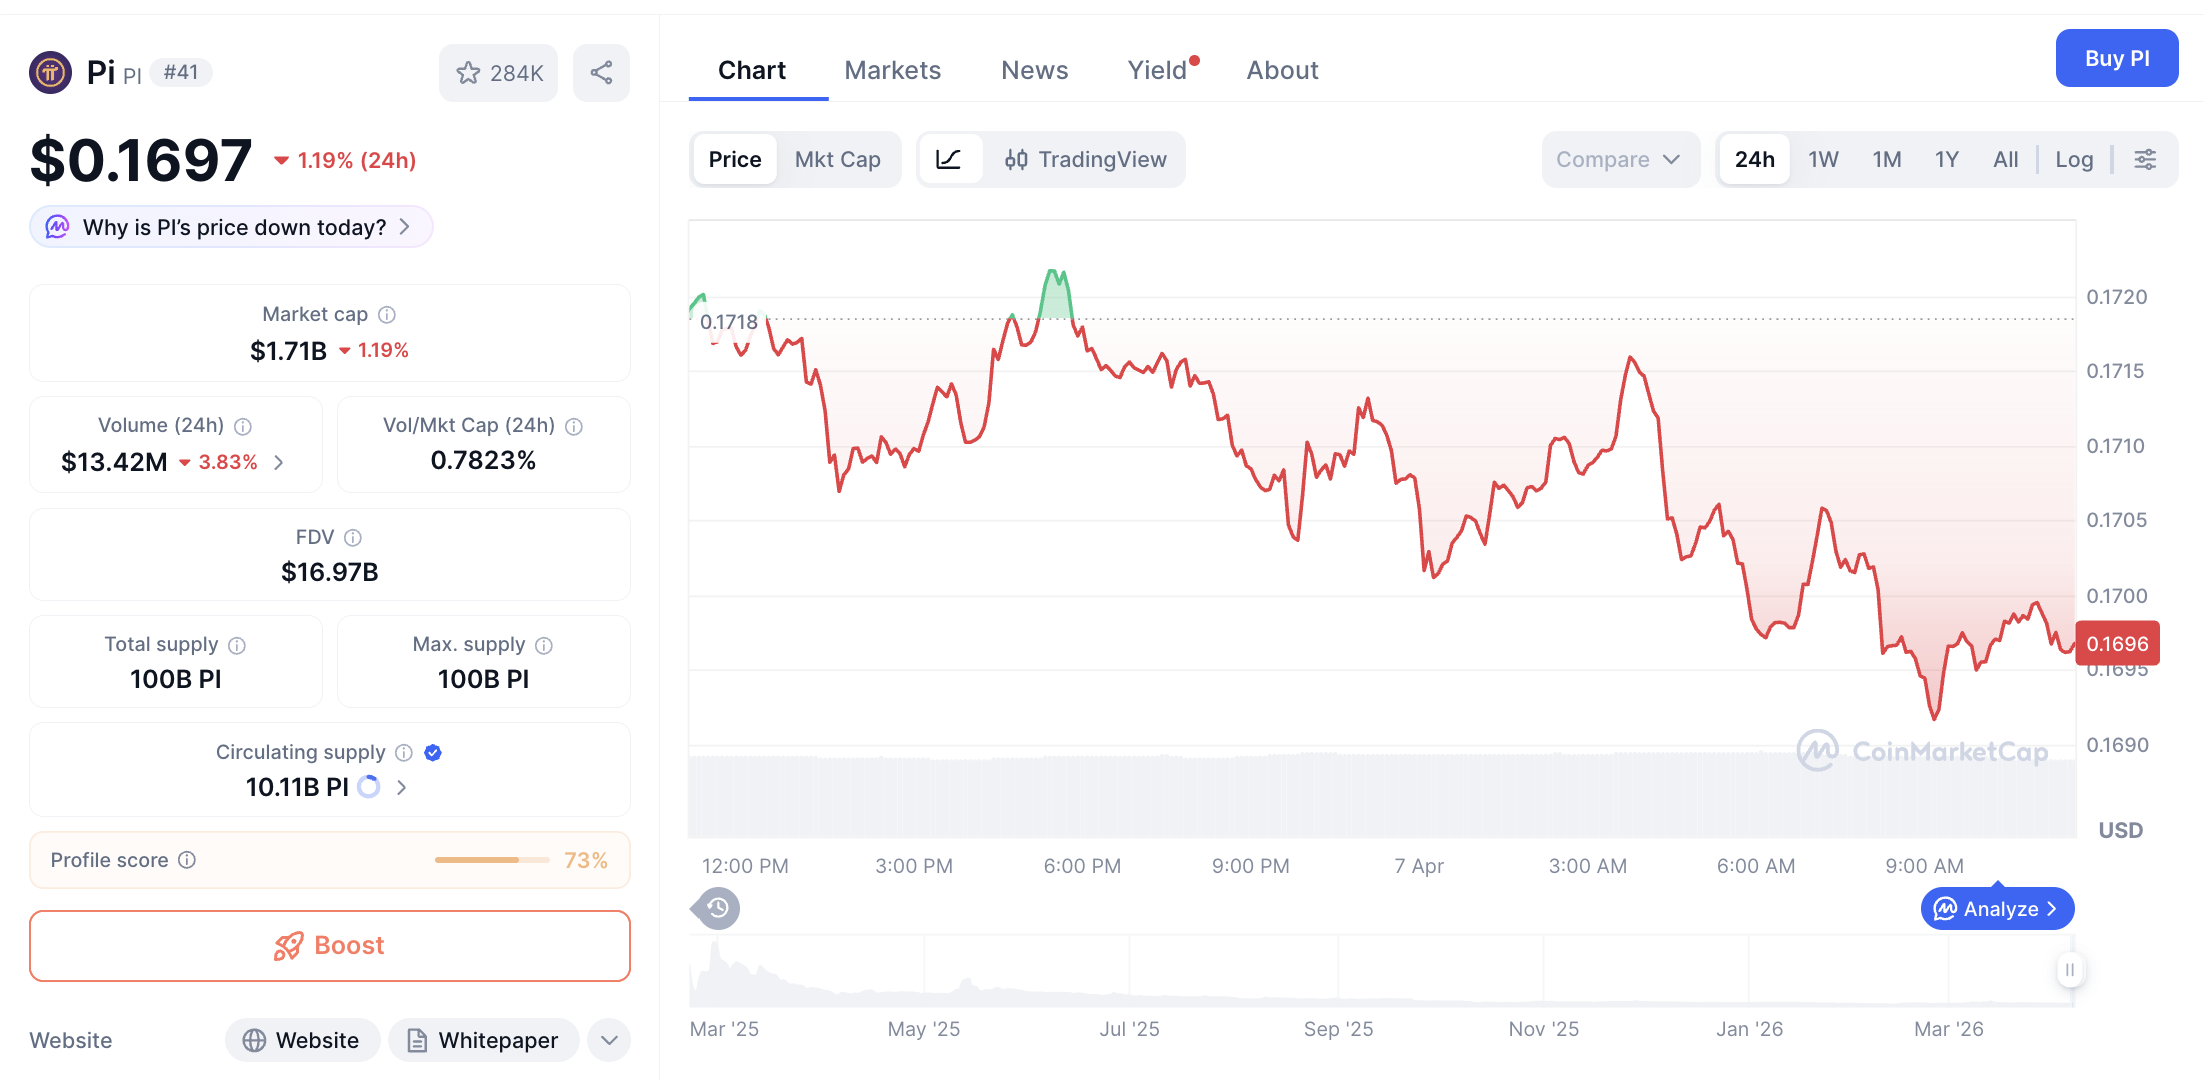The height and width of the screenshot is (1080, 2204).
Task: Switch to the Markets tab
Action: 892,70
